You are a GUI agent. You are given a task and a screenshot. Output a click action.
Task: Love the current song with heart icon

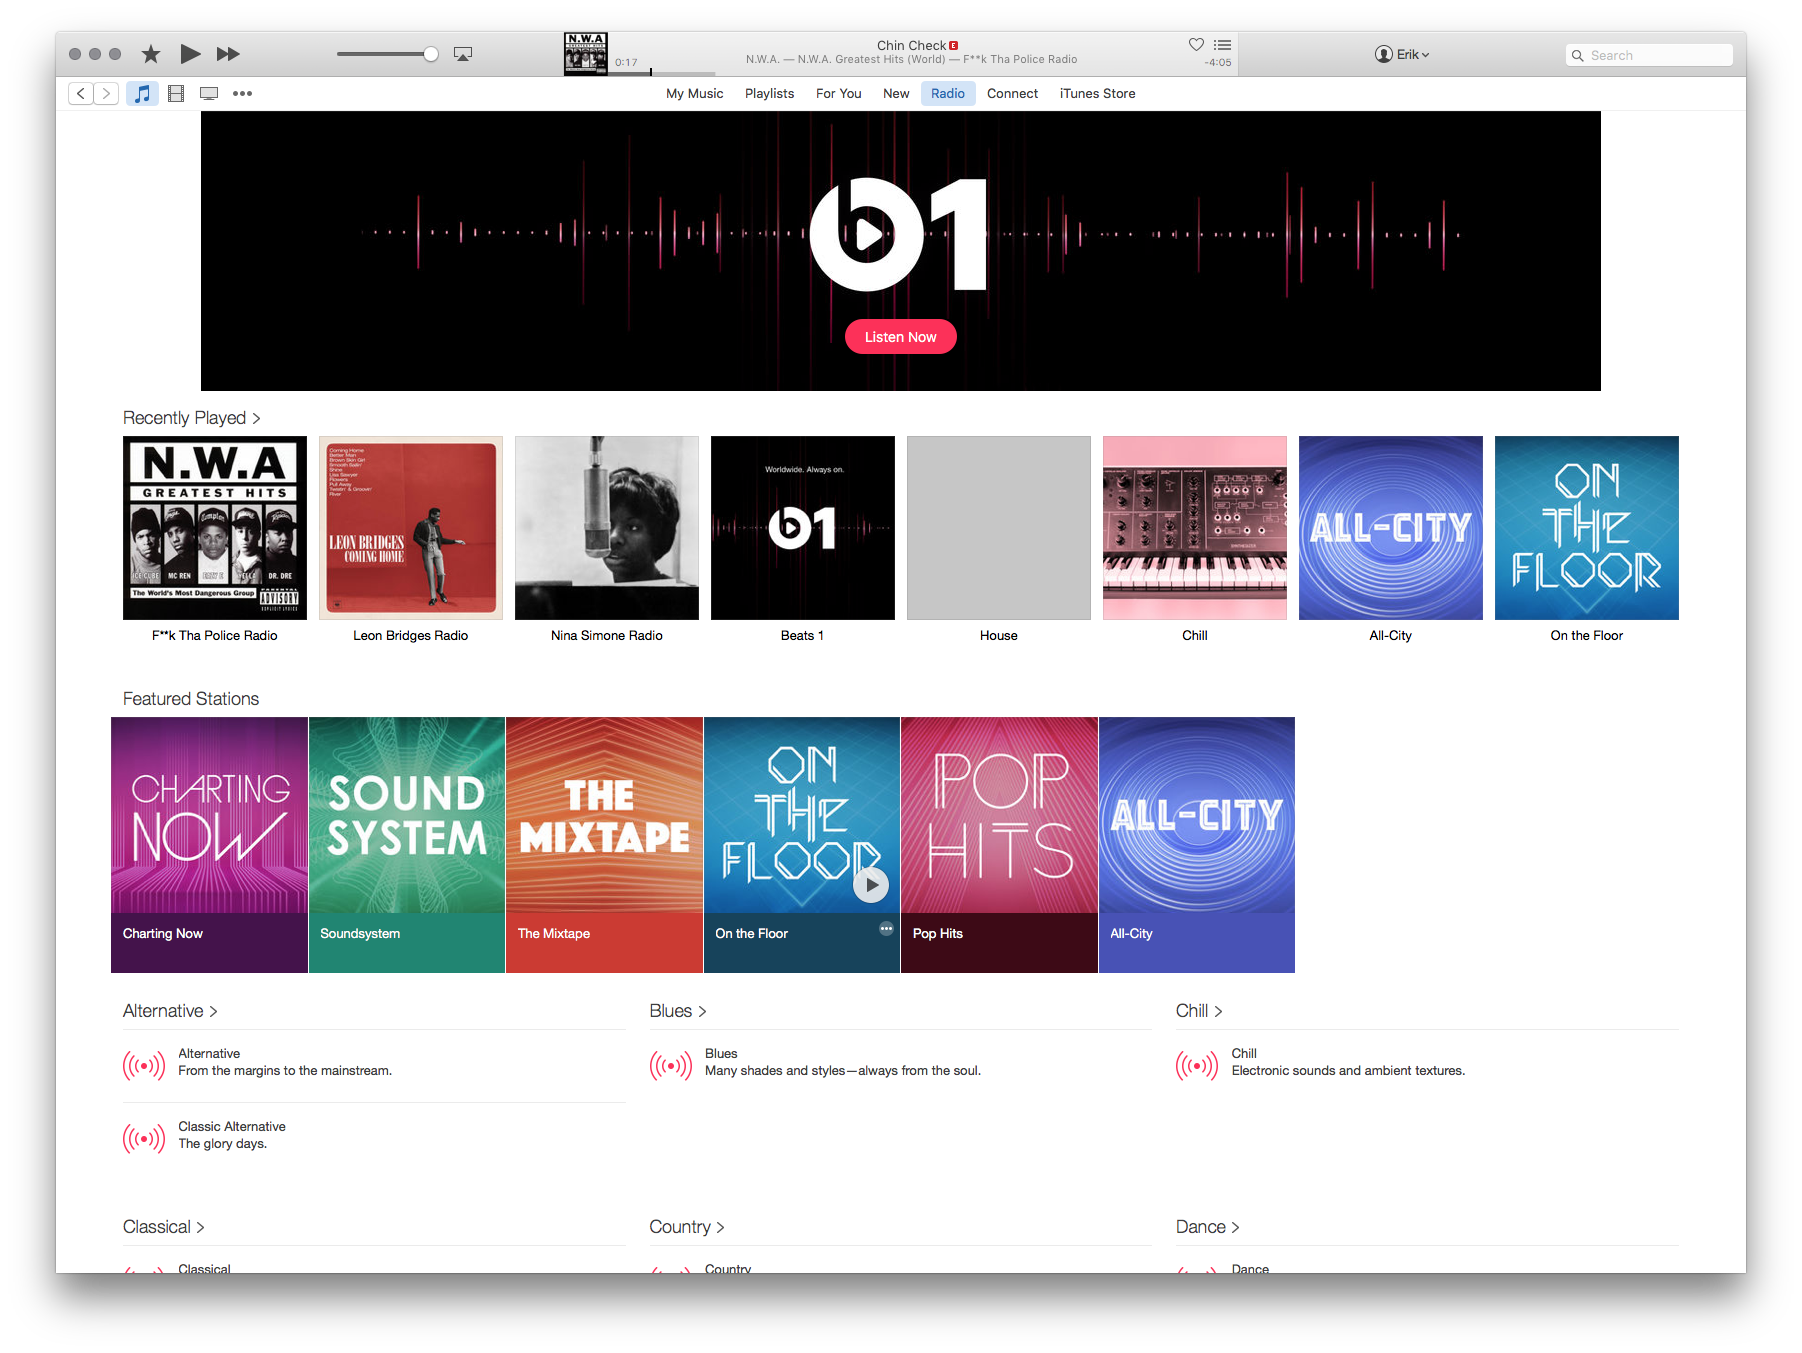click(x=1196, y=44)
